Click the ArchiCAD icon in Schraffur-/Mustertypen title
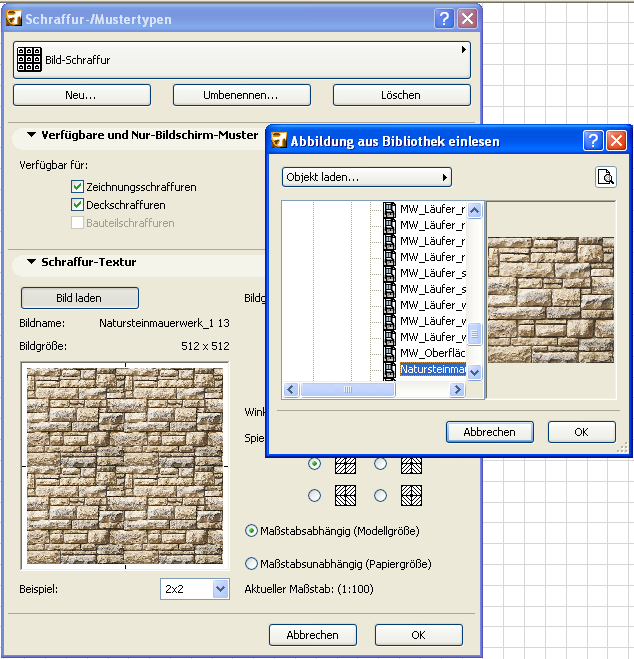 (14, 18)
